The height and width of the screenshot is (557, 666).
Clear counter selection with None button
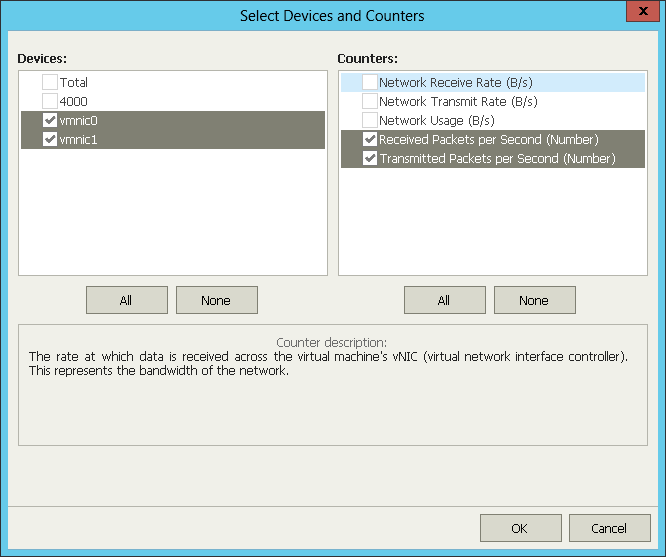(535, 300)
